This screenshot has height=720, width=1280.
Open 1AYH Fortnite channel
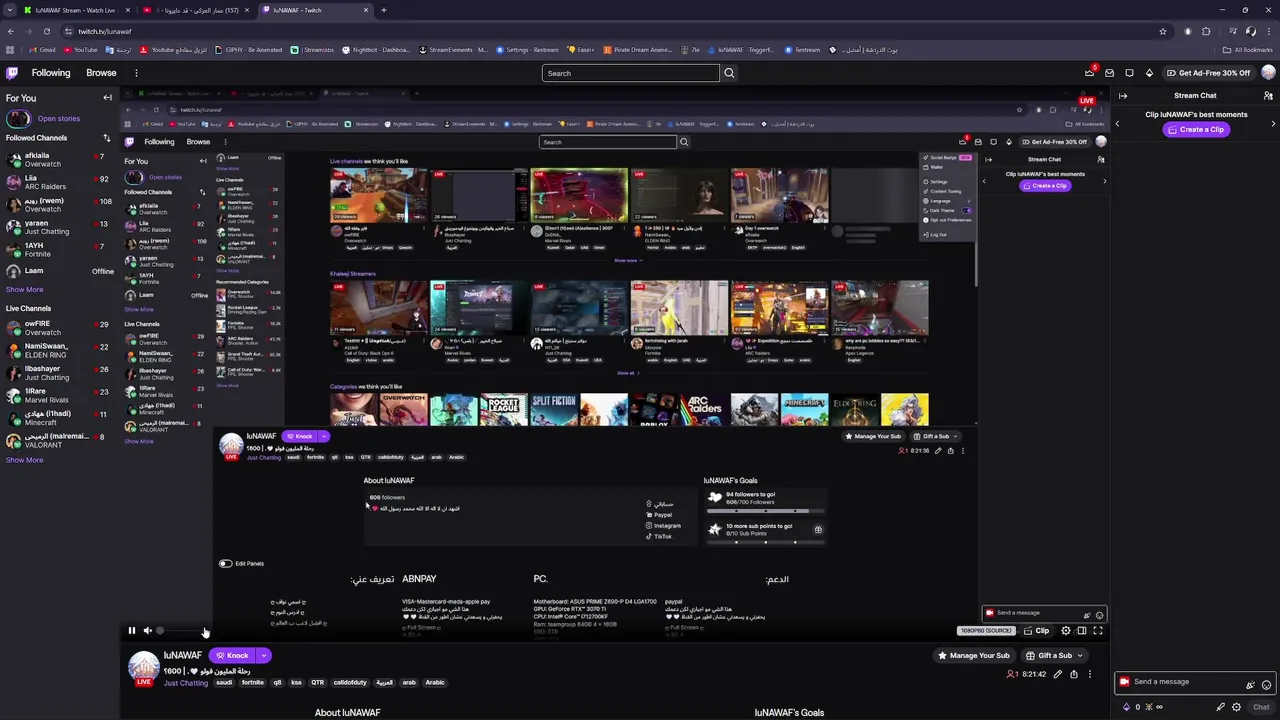[59, 249]
